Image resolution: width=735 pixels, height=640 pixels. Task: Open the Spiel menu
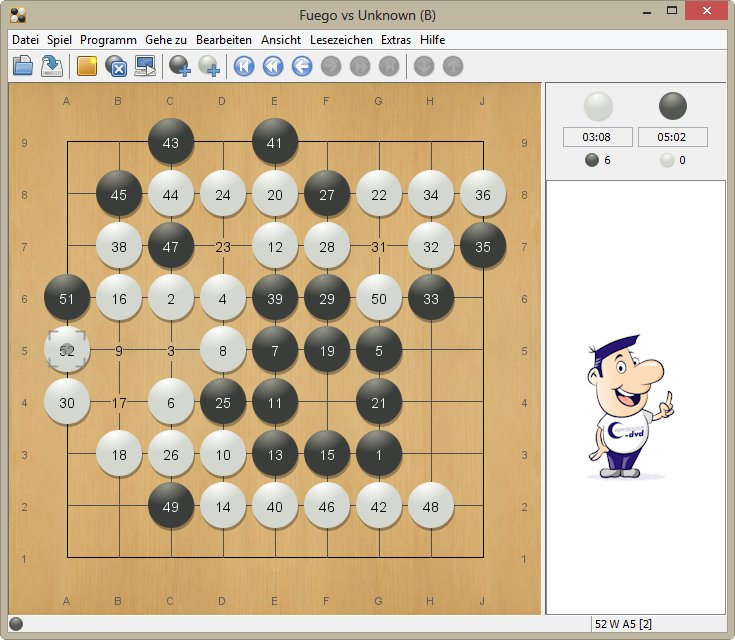tap(59, 40)
